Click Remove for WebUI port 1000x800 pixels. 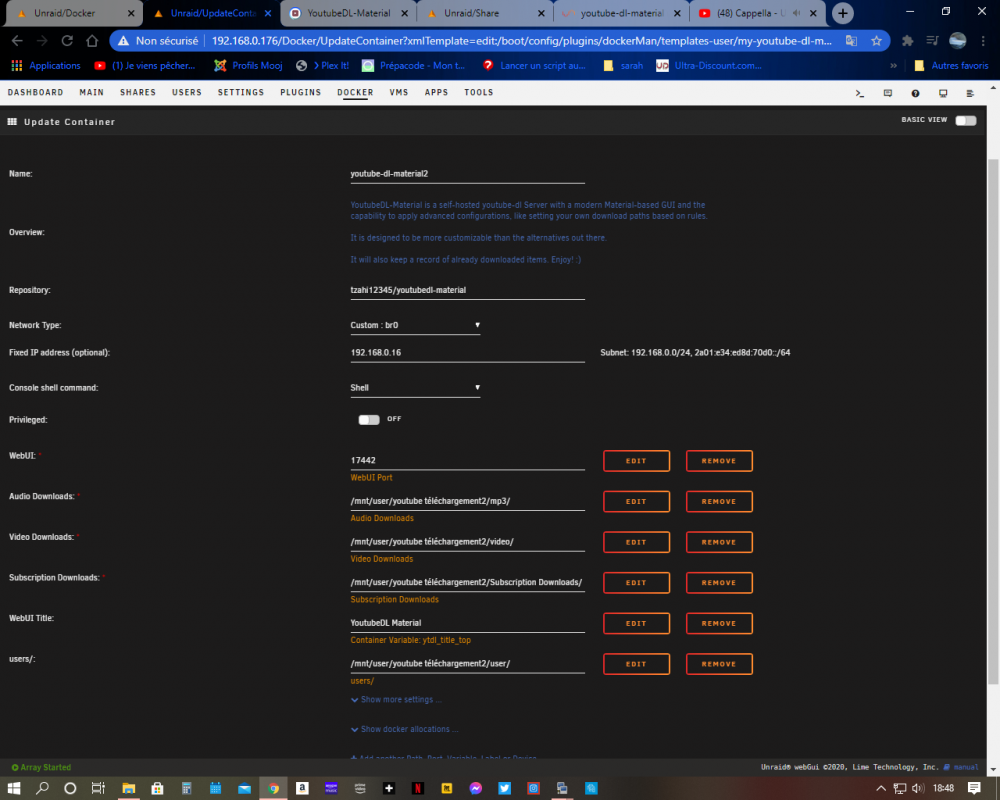(719, 461)
